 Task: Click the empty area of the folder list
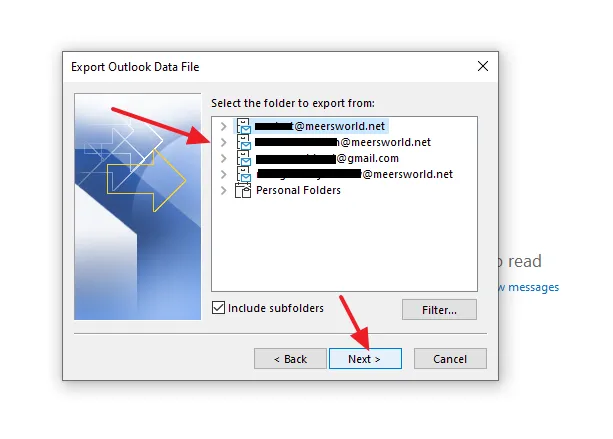tap(344, 244)
